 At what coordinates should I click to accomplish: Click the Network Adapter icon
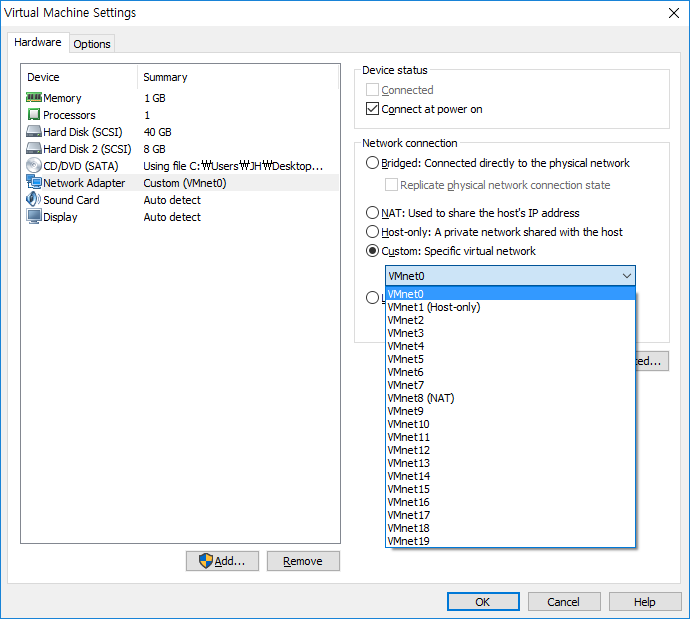(34, 182)
